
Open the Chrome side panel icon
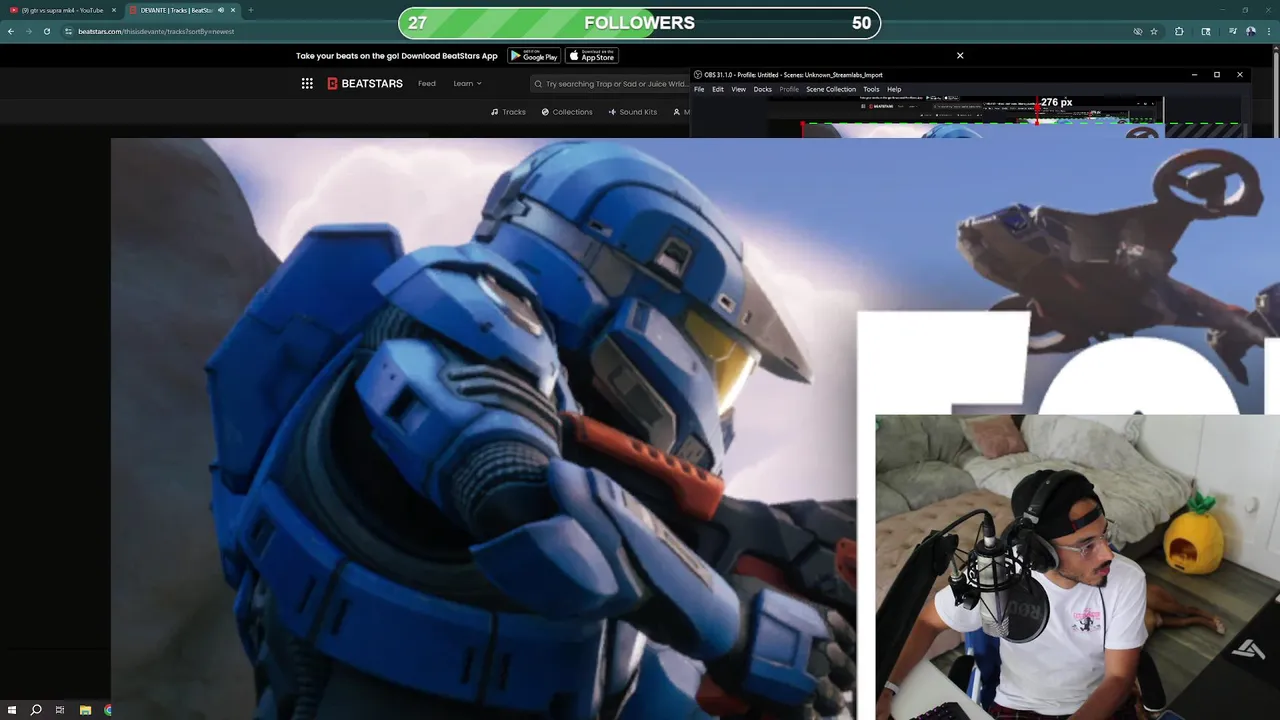(x=1206, y=31)
